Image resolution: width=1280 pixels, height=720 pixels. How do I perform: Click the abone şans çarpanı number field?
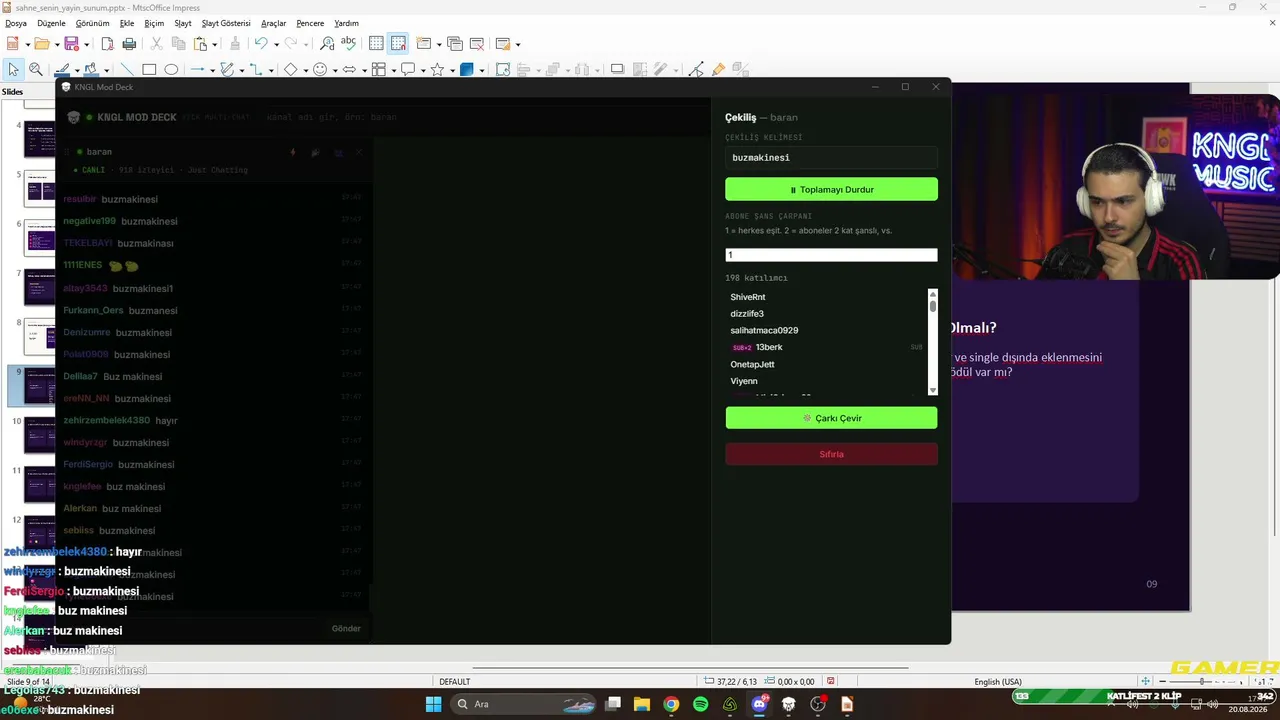pos(831,255)
